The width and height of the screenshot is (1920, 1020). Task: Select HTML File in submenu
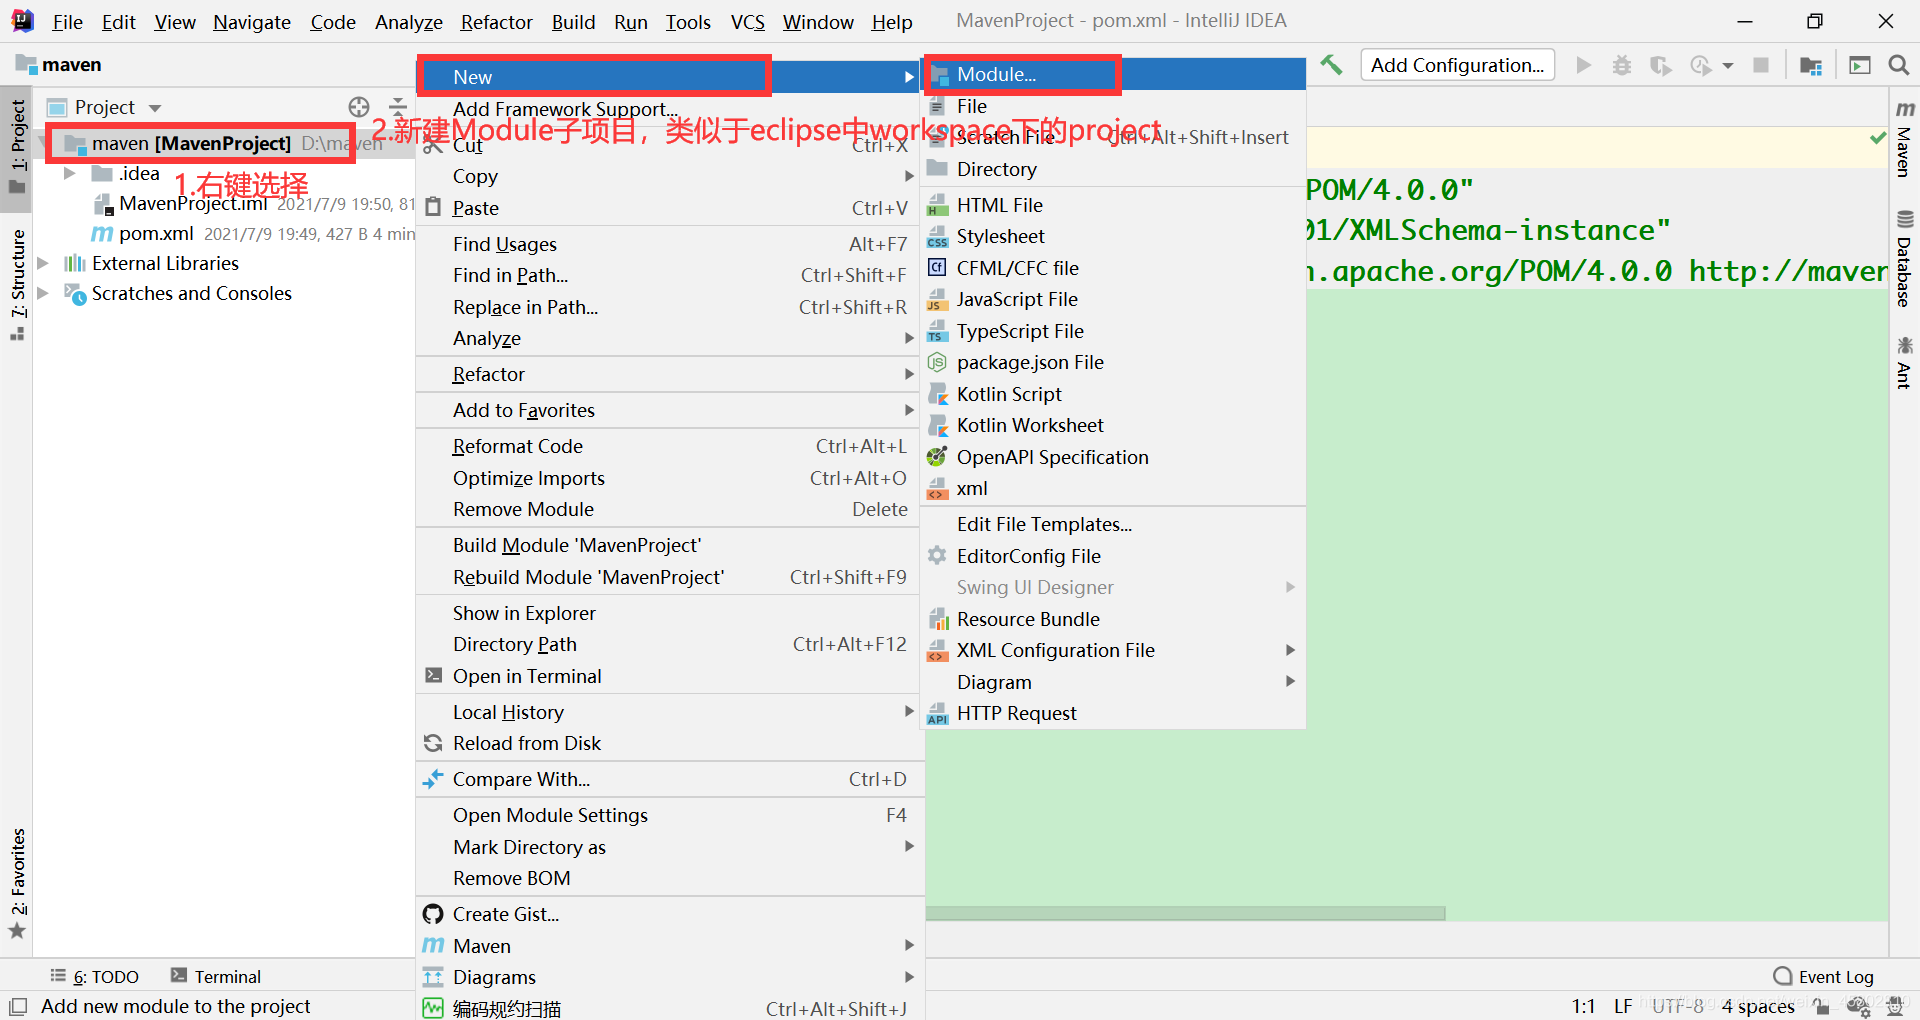click(x=1114, y=205)
